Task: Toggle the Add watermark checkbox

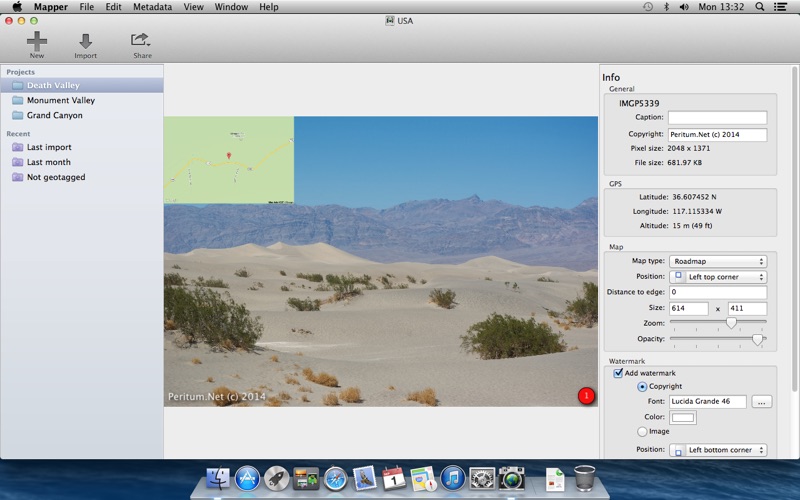Action: point(618,373)
